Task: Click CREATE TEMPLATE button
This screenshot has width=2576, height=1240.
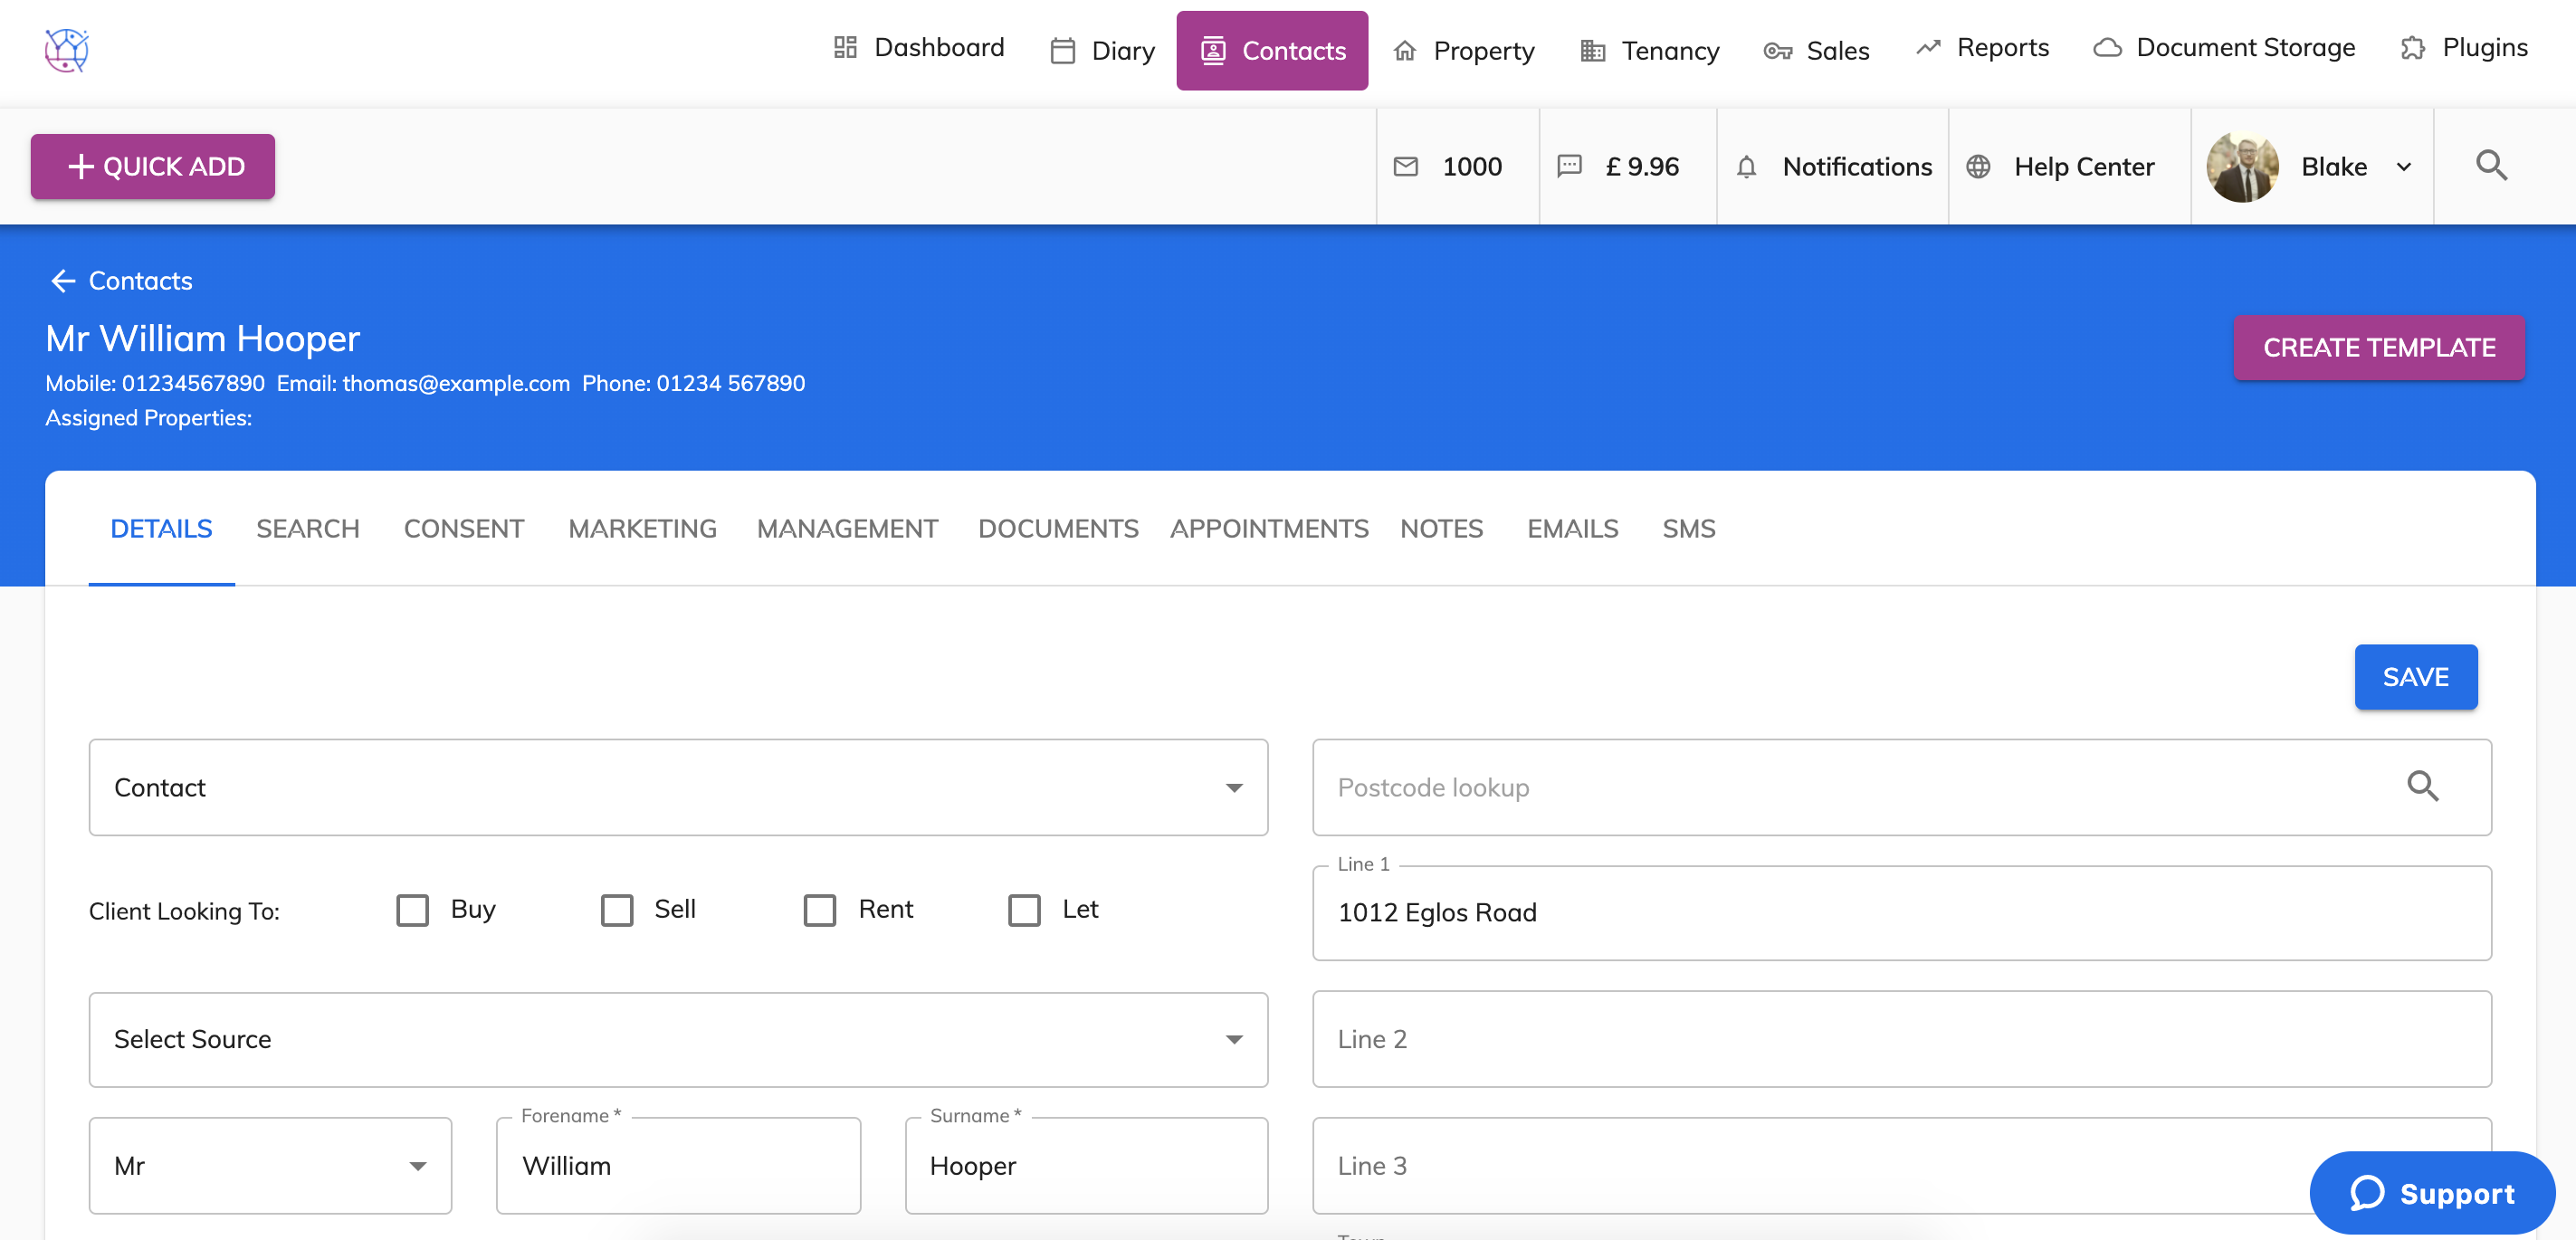Action: click(x=2378, y=347)
